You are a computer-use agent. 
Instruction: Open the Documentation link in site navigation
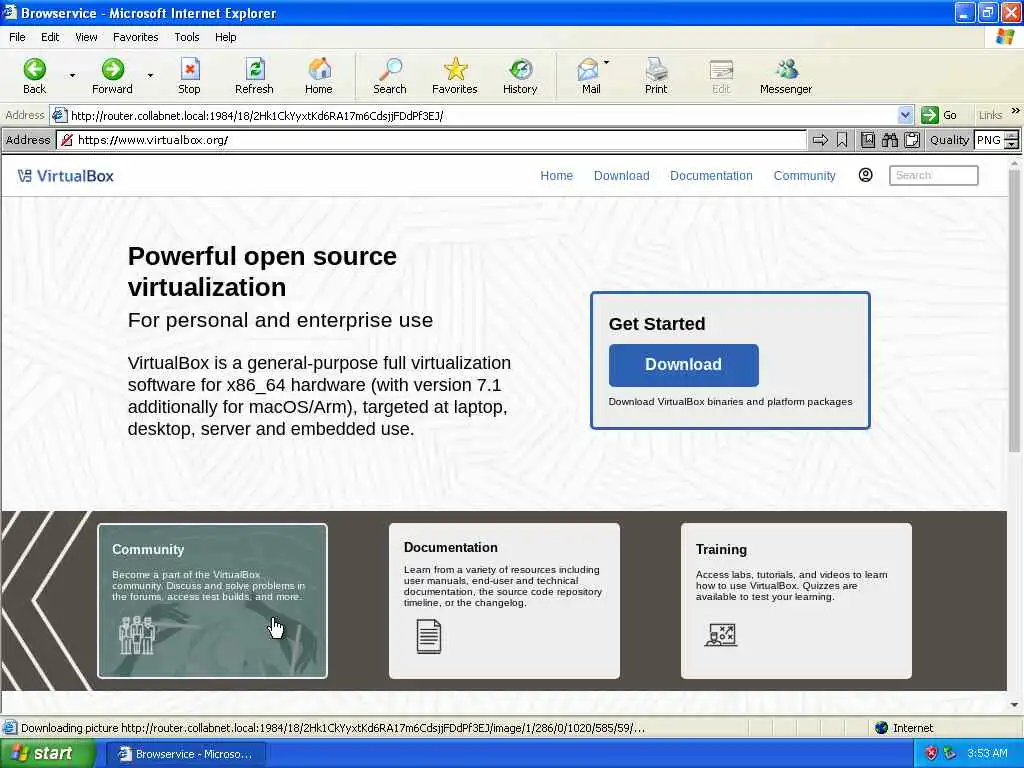711,176
